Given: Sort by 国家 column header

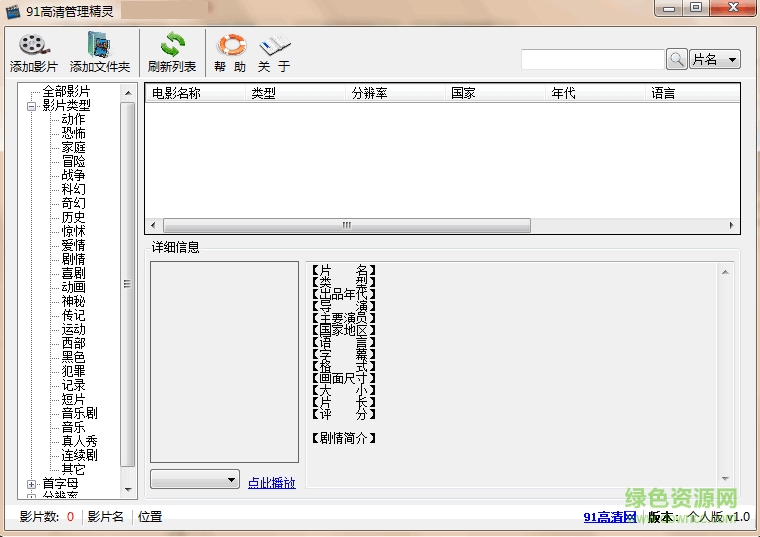Looking at the screenshot, I should [495, 93].
